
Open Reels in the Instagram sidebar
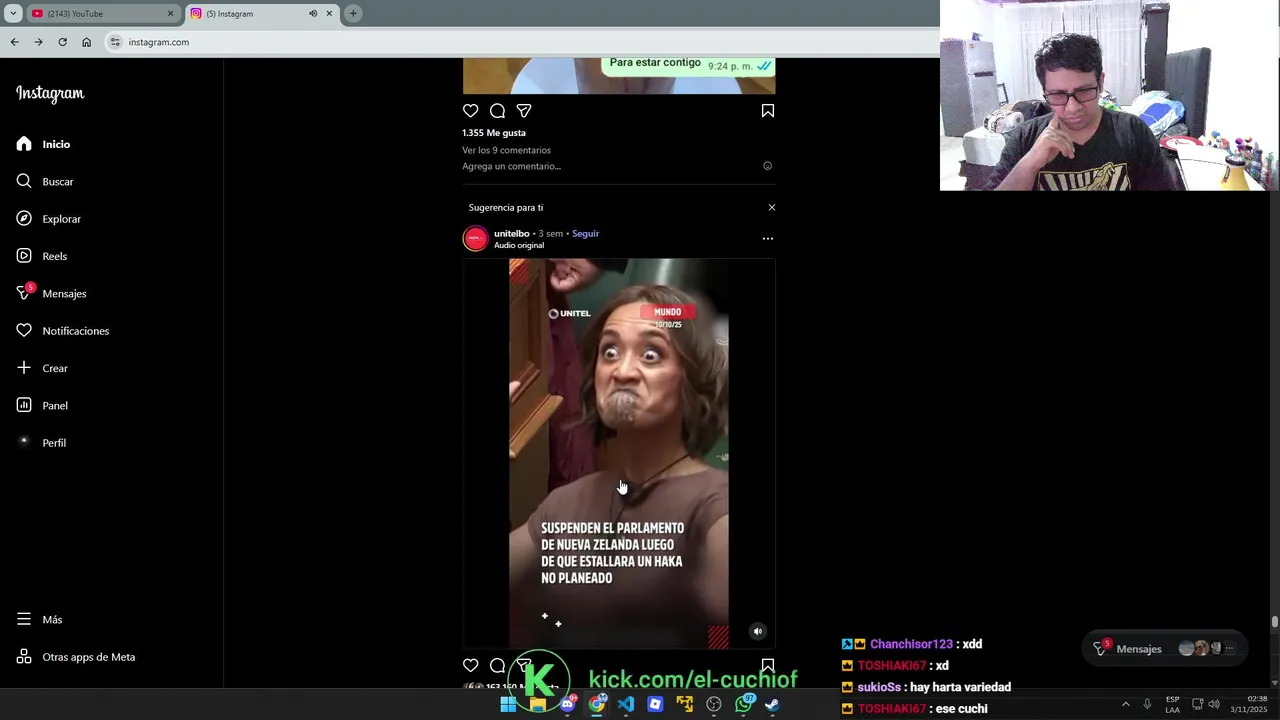point(42,256)
